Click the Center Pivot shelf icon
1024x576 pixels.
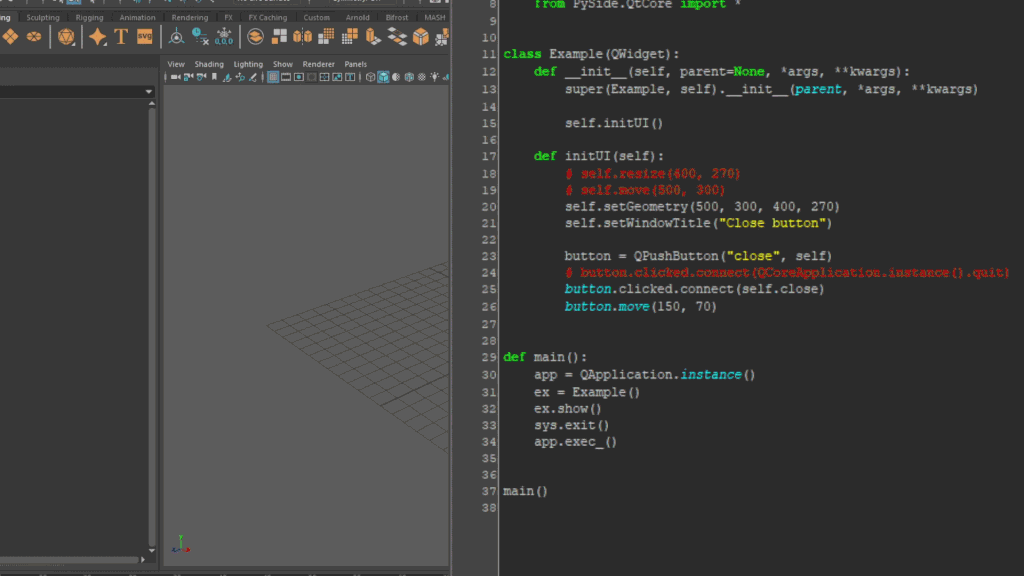coord(176,37)
